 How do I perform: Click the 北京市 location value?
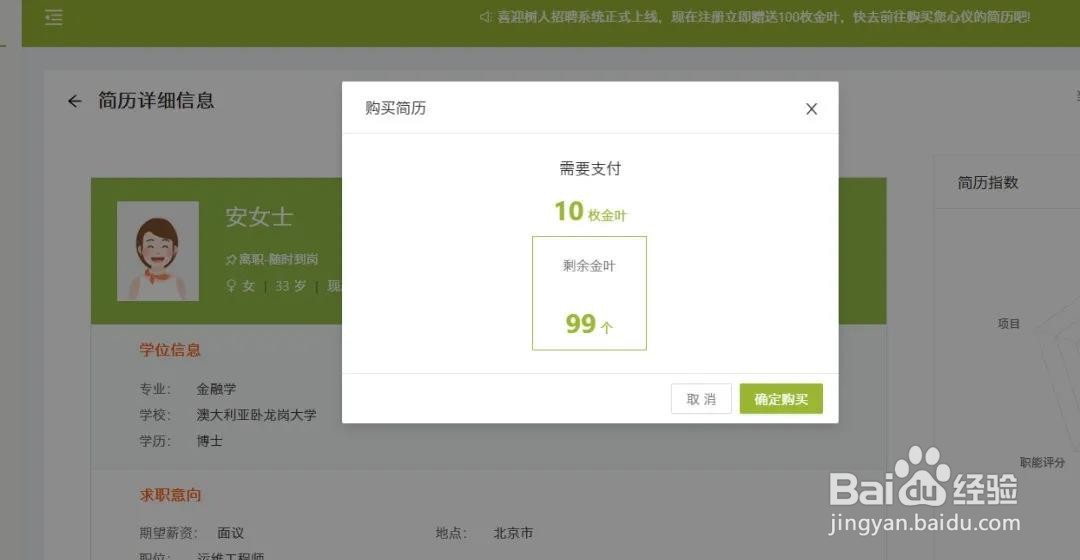point(513,533)
